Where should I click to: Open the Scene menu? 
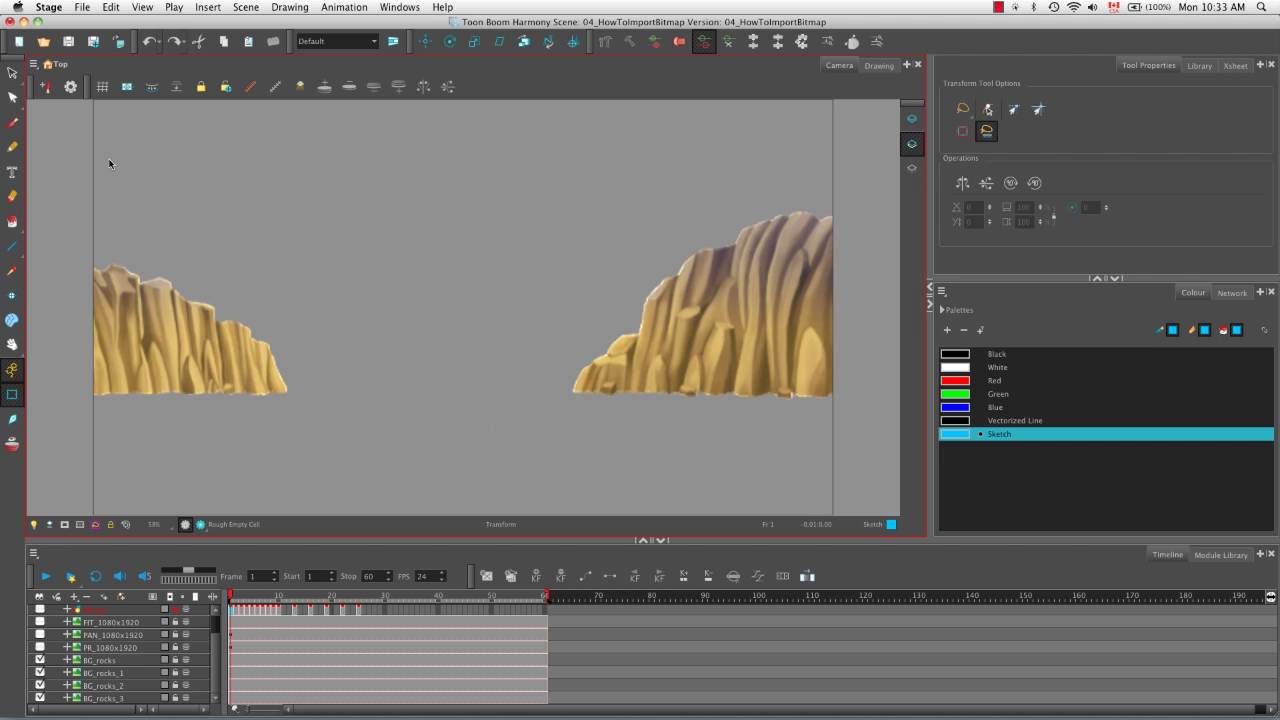click(x=246, y=7)
